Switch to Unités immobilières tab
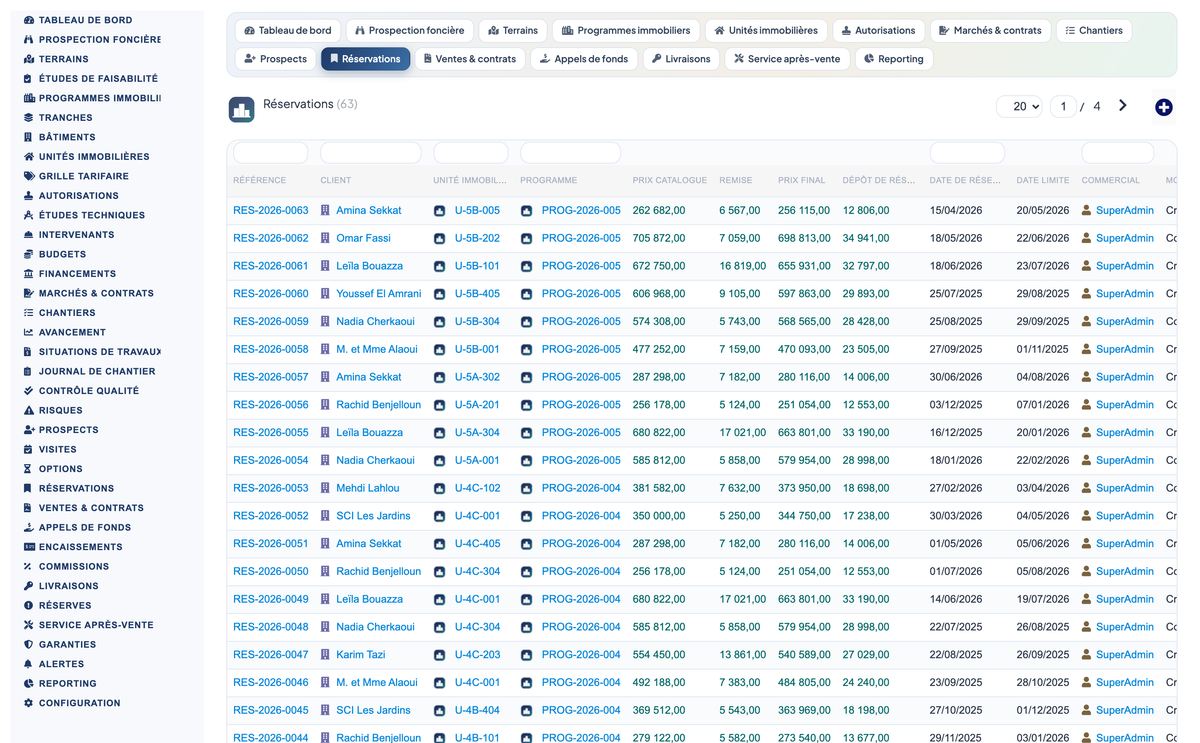1200x743 pixels. point(766,31)
